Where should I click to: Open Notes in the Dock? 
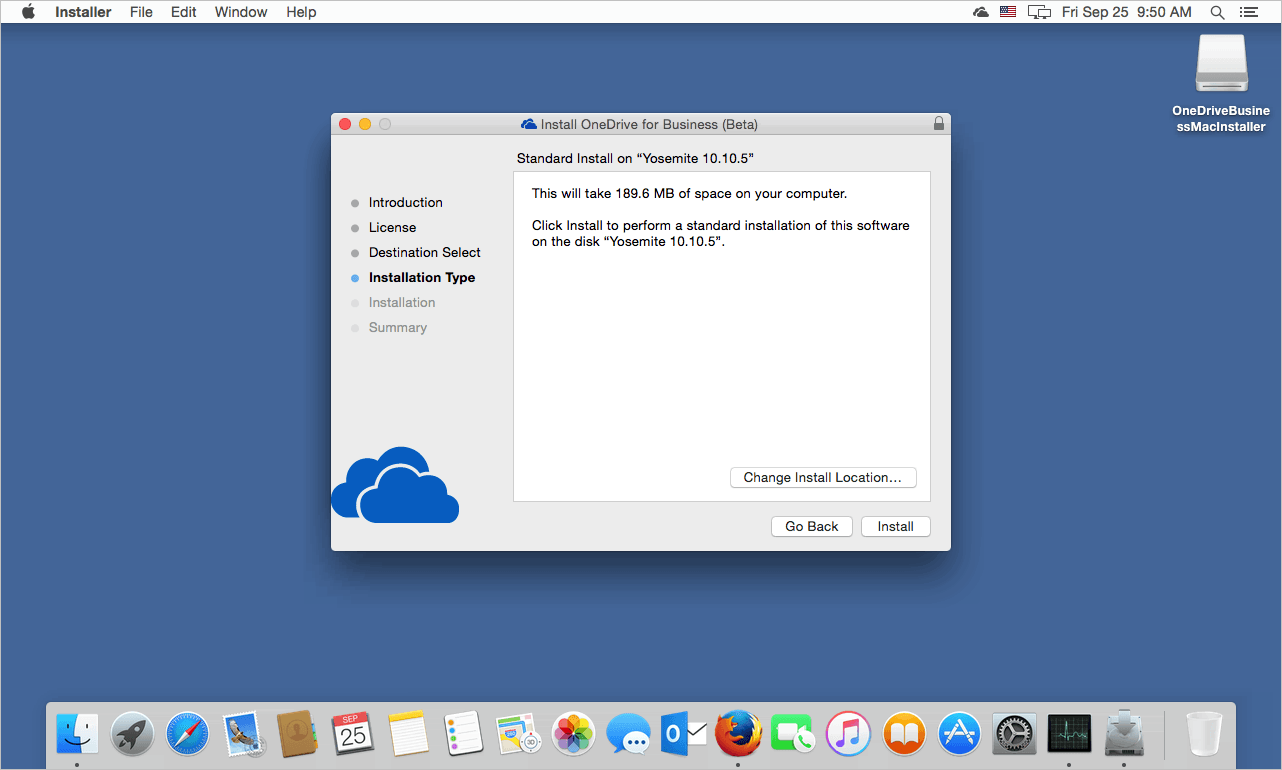coord(408,735)
